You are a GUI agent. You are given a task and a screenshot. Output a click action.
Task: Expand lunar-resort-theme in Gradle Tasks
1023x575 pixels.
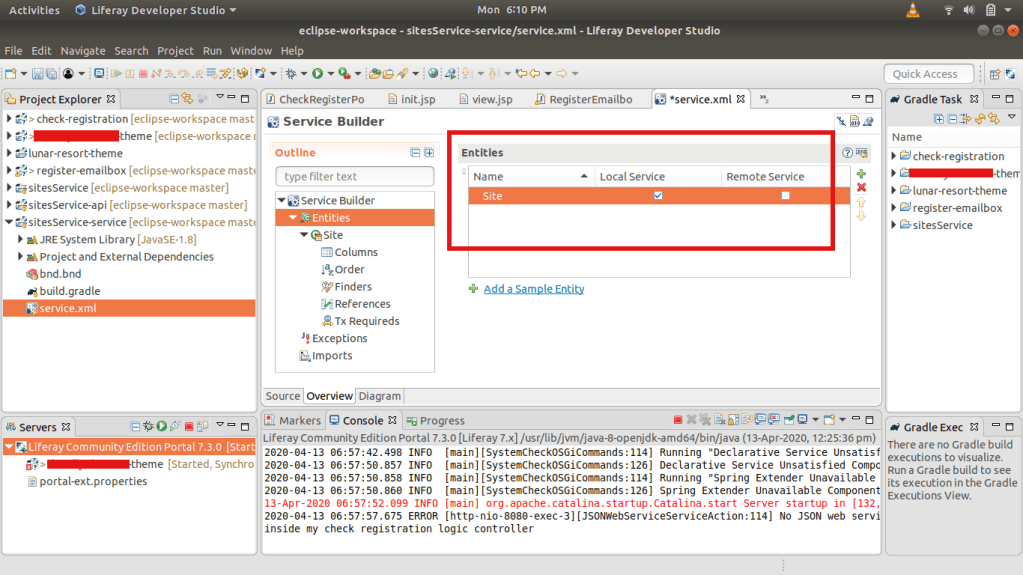coord(894,191)
